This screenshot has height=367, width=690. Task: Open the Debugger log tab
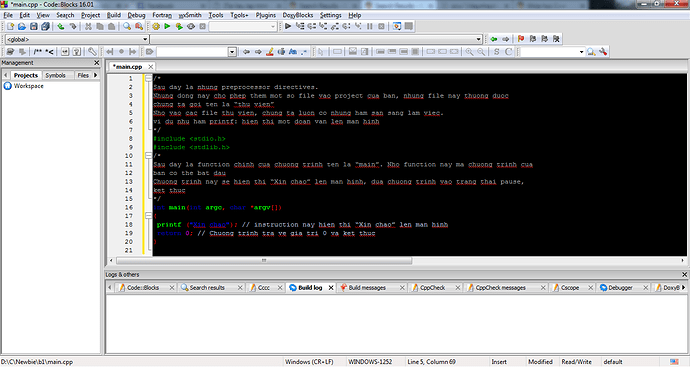(620, 288)
